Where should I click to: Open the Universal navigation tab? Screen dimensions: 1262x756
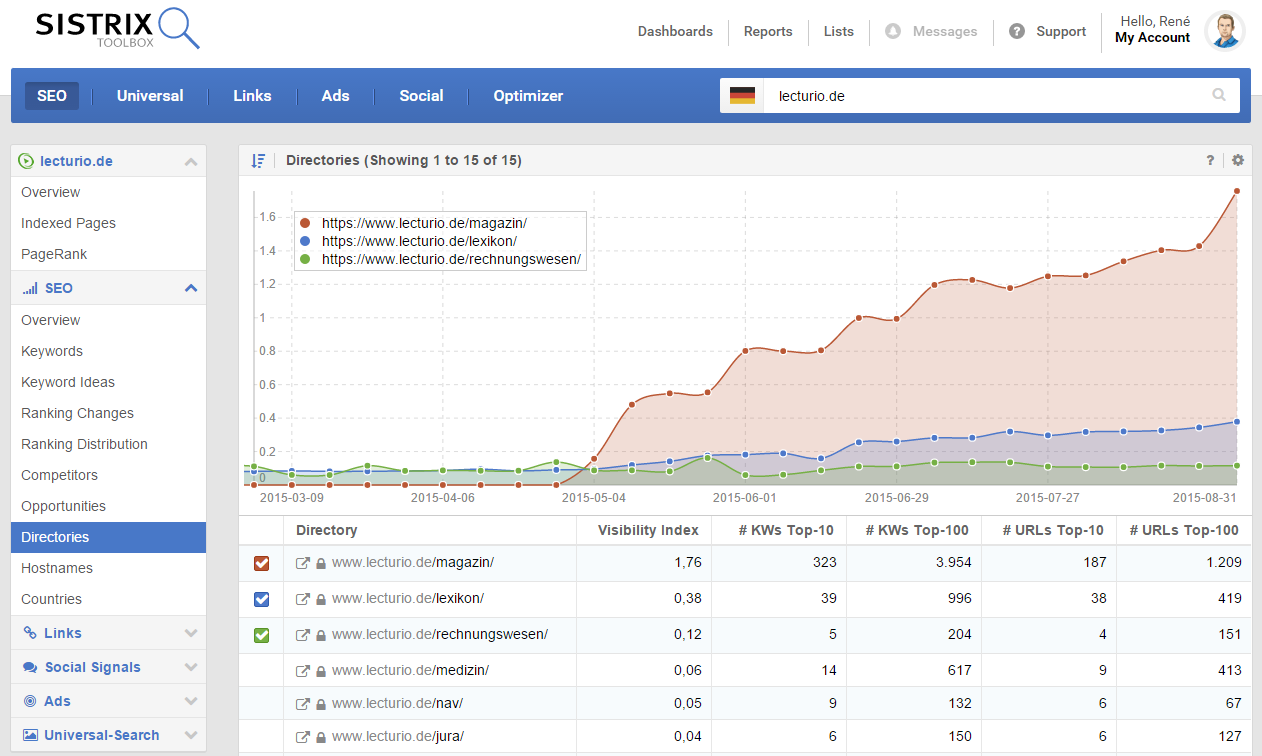[150, 96]
